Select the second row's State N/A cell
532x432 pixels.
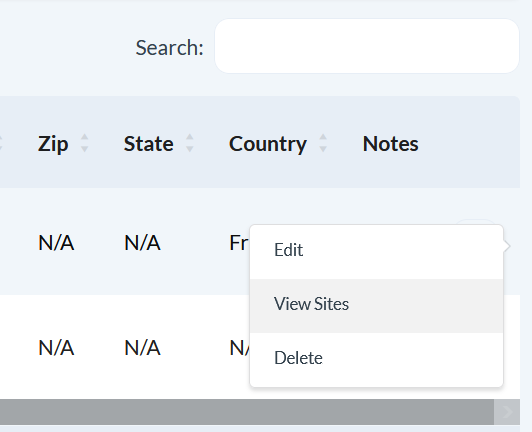click(x=142, y=348)
